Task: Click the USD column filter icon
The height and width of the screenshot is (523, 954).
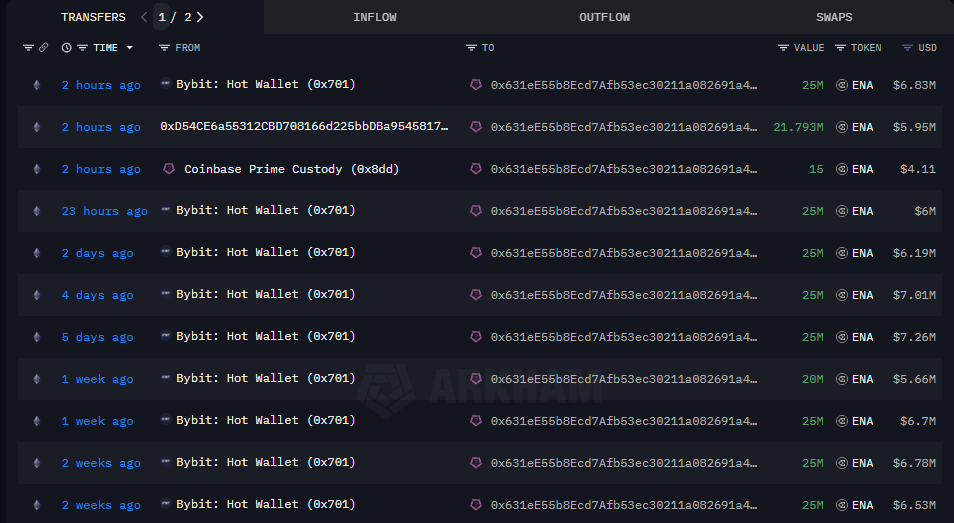Action: pyautogui.click(x=907, y=48)
